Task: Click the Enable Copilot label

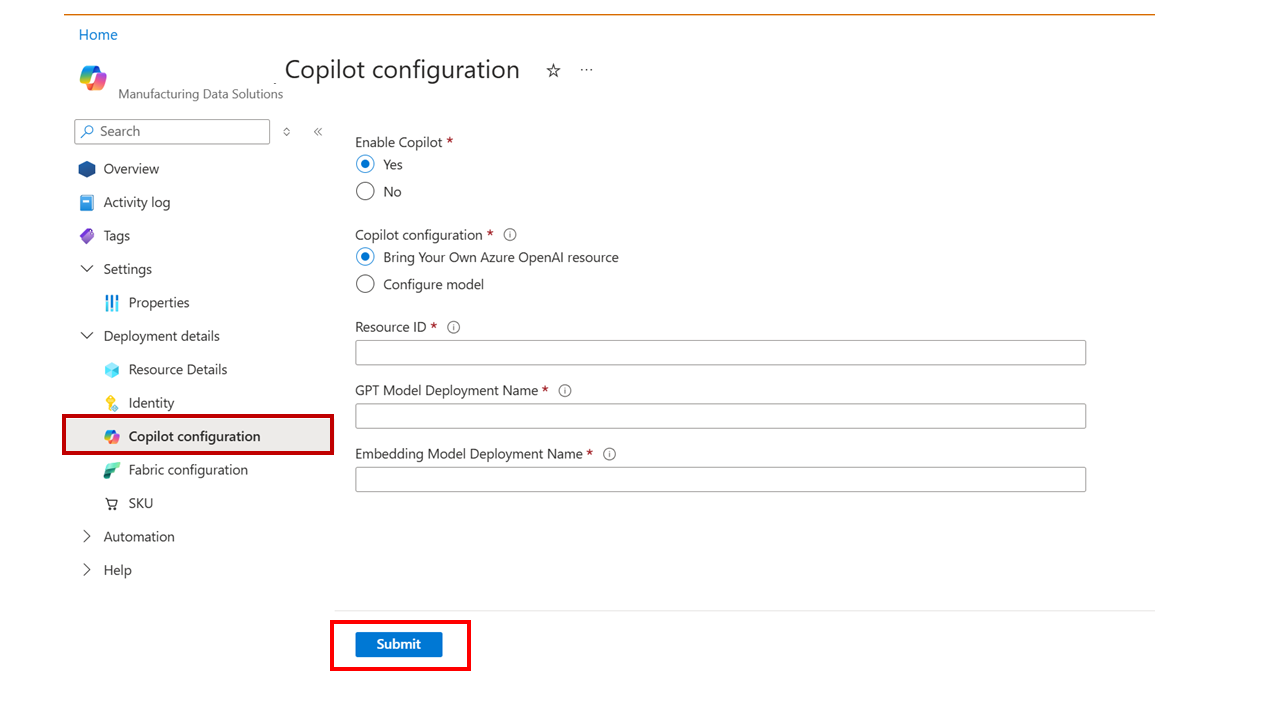Action: click(399, 142)
